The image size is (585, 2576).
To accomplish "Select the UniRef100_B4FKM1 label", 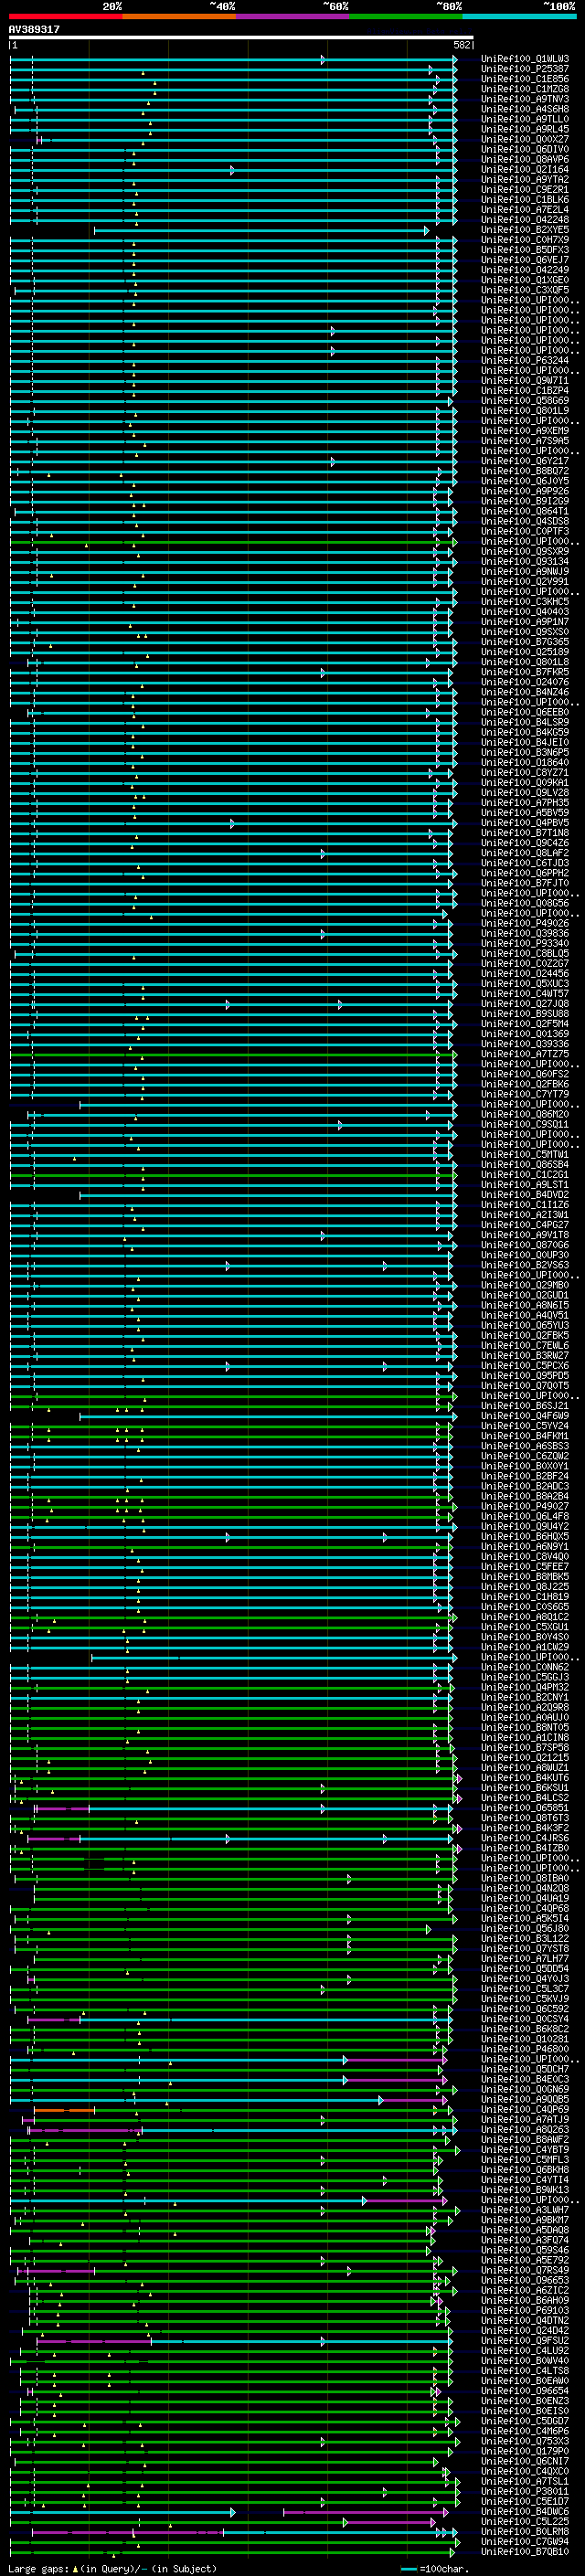I will (525, 1436).
